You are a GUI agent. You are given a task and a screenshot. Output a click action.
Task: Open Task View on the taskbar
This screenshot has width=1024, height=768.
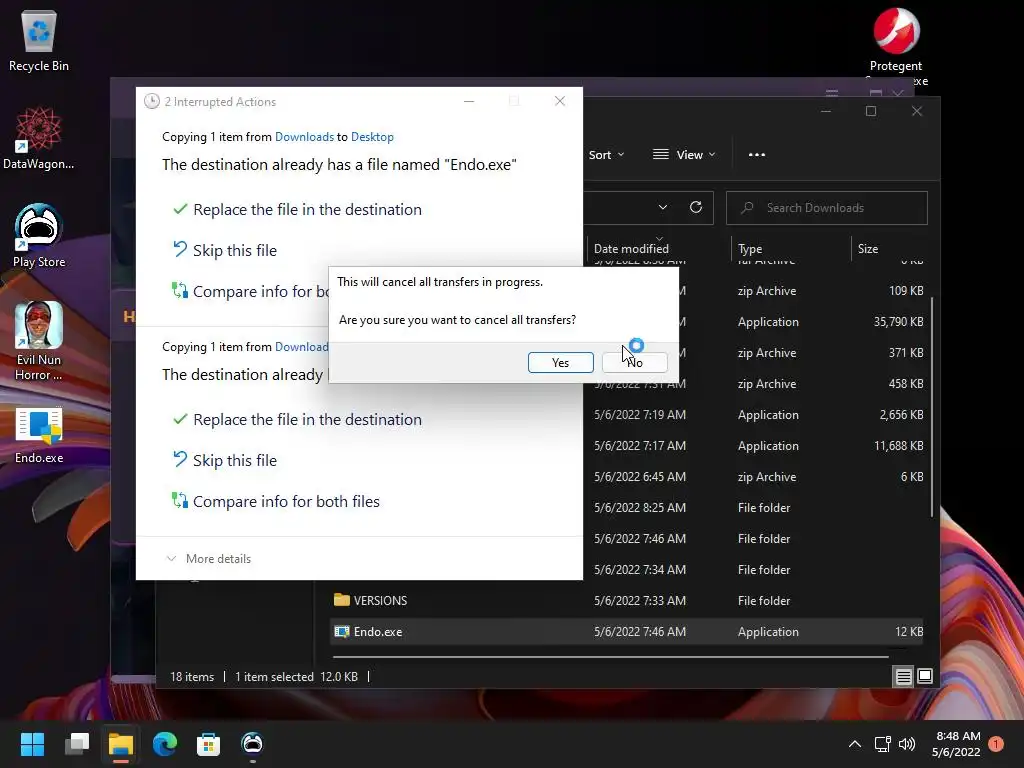(76, 744)
